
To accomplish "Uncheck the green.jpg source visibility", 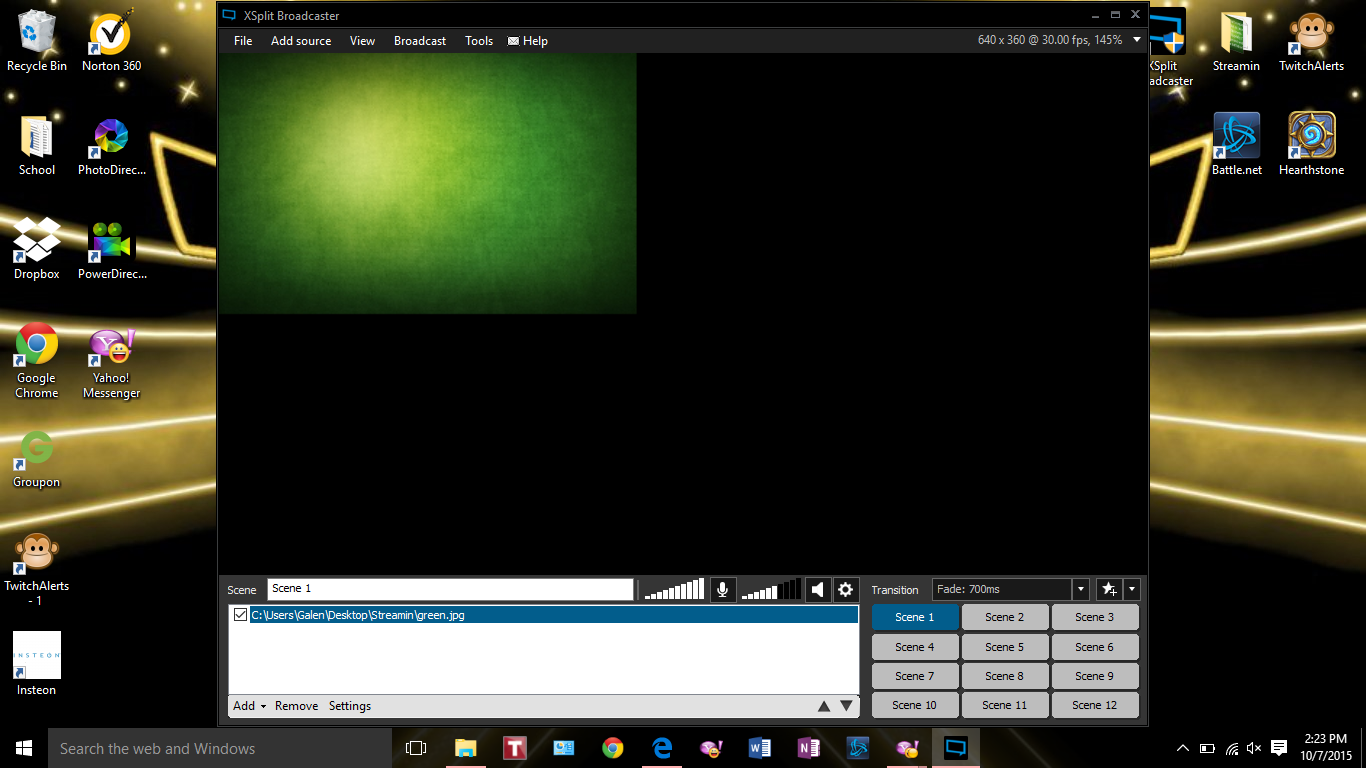I will pos(240,614).
